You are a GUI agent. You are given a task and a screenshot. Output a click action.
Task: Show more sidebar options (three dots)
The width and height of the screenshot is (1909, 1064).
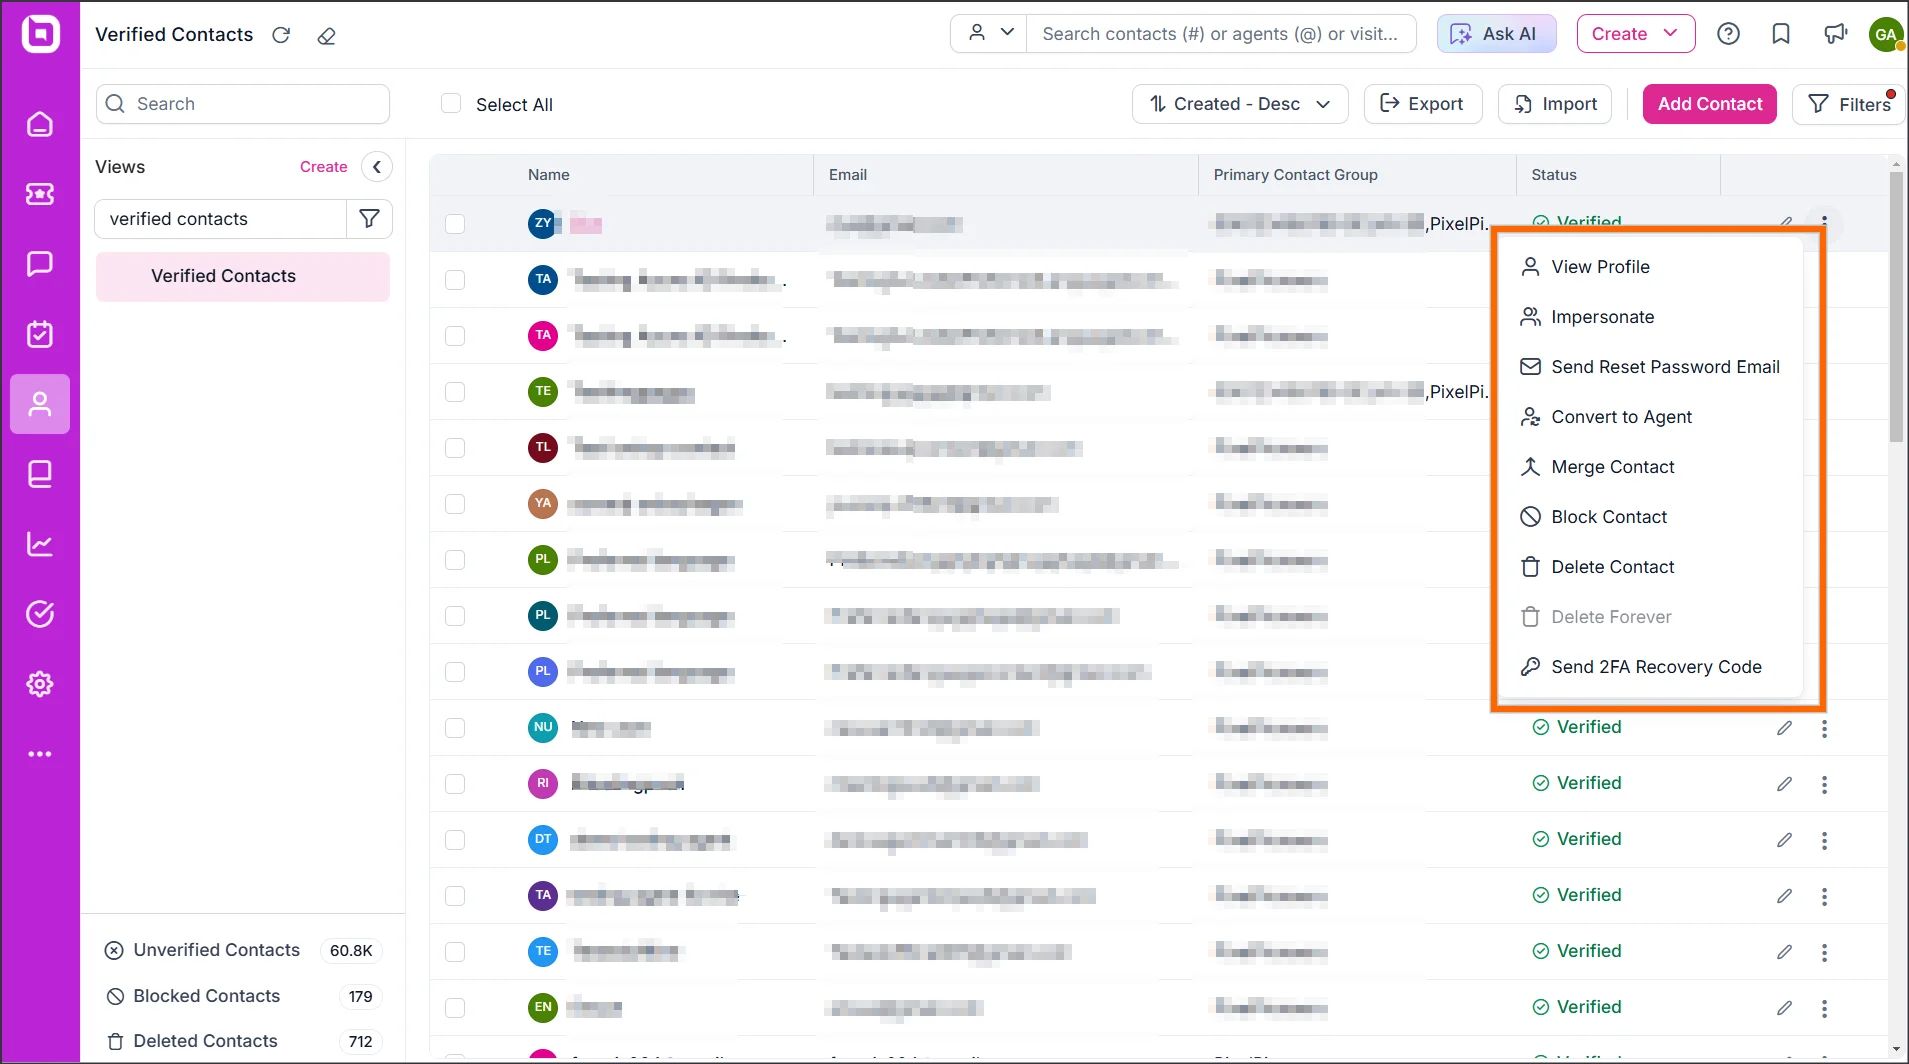[40, 754]
